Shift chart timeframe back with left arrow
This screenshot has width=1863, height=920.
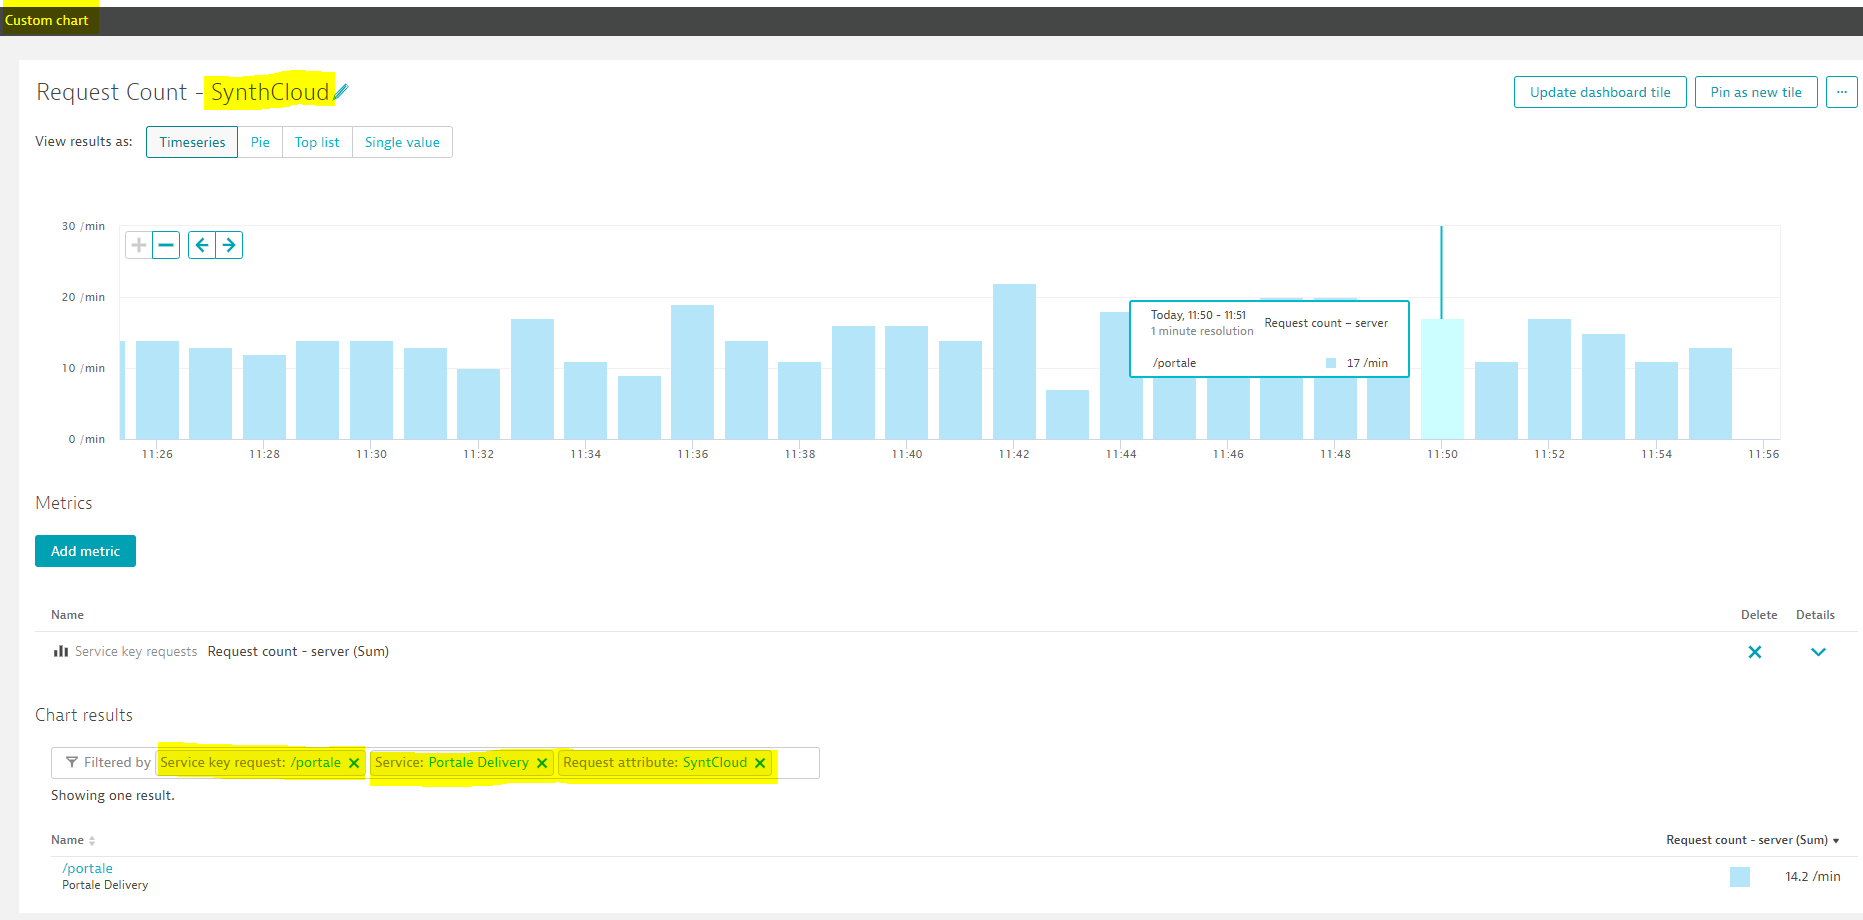coord(202,245)
